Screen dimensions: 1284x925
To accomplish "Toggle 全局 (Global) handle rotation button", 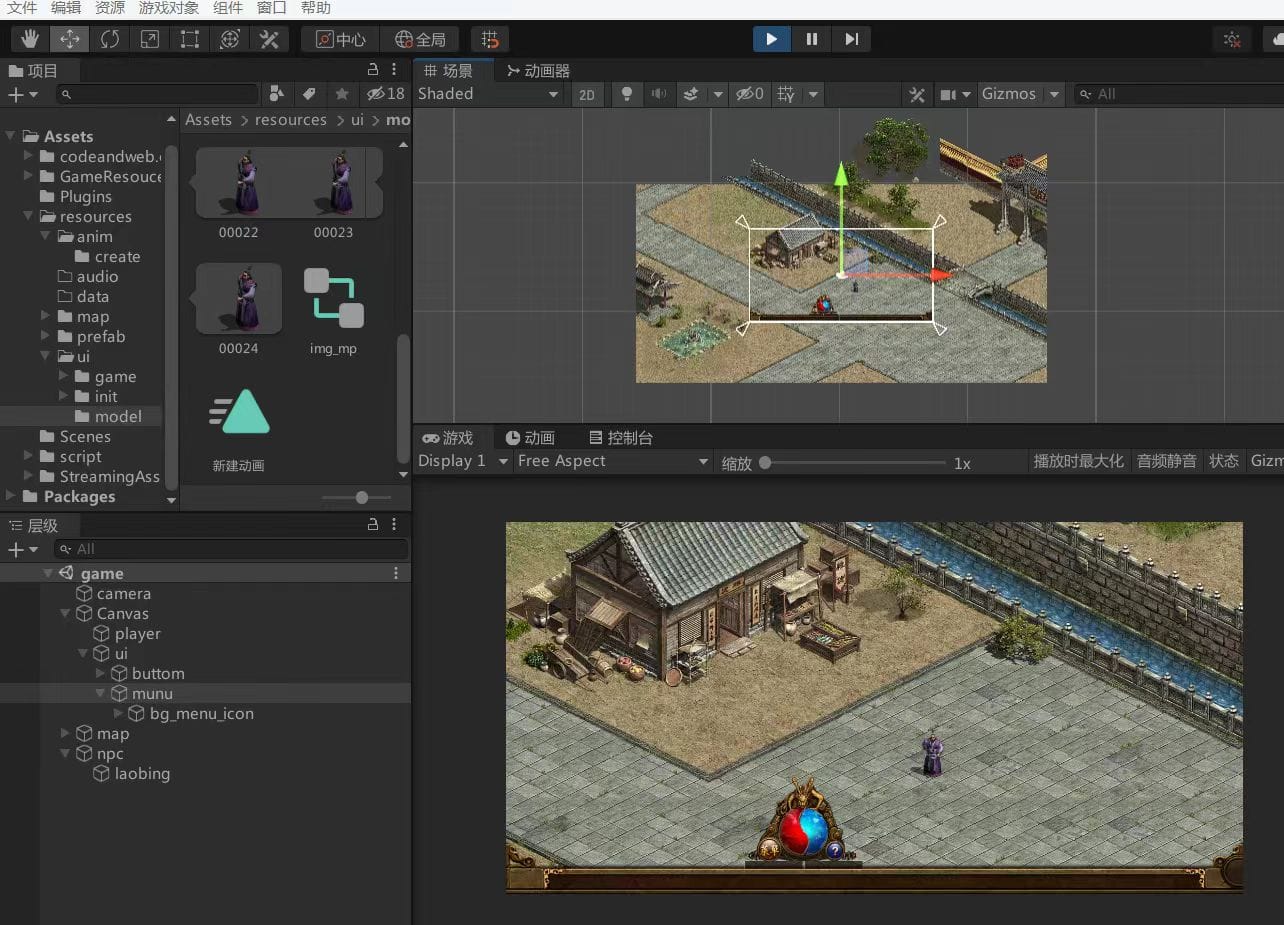I will (x=420, y=39).
